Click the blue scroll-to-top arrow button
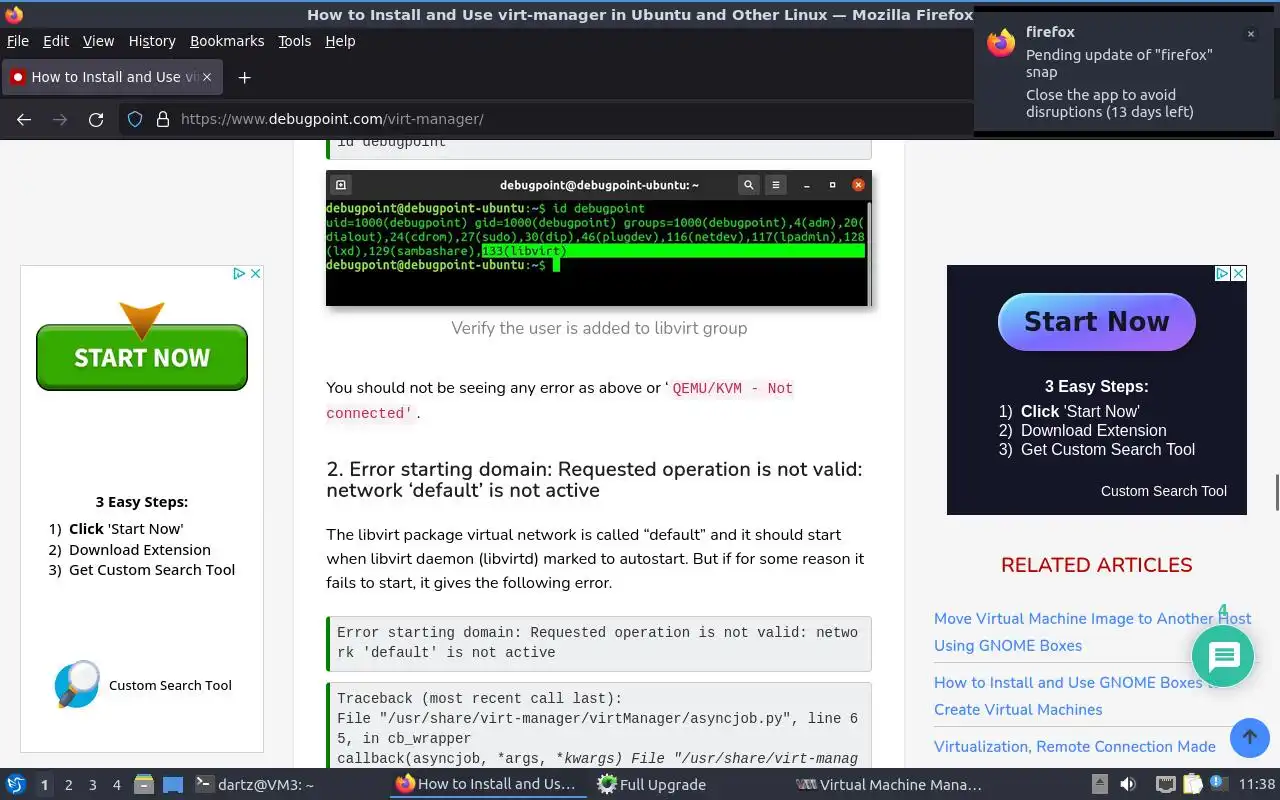1280x800 pixels. pyautogui.click(x=1249, y=738)
